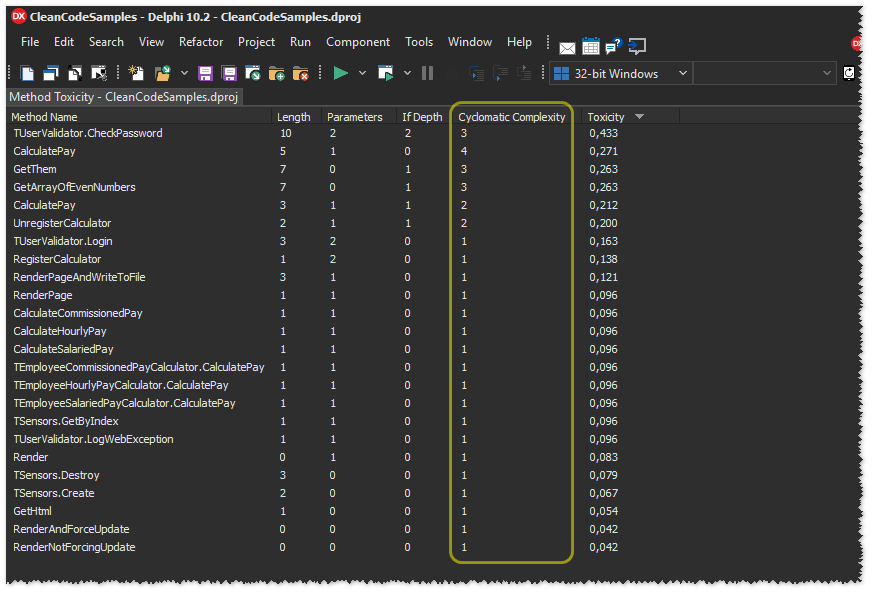Sort by the If Depth column header
Image resolution: width=875 pixels, height=596 pixels.
[422, 117]
